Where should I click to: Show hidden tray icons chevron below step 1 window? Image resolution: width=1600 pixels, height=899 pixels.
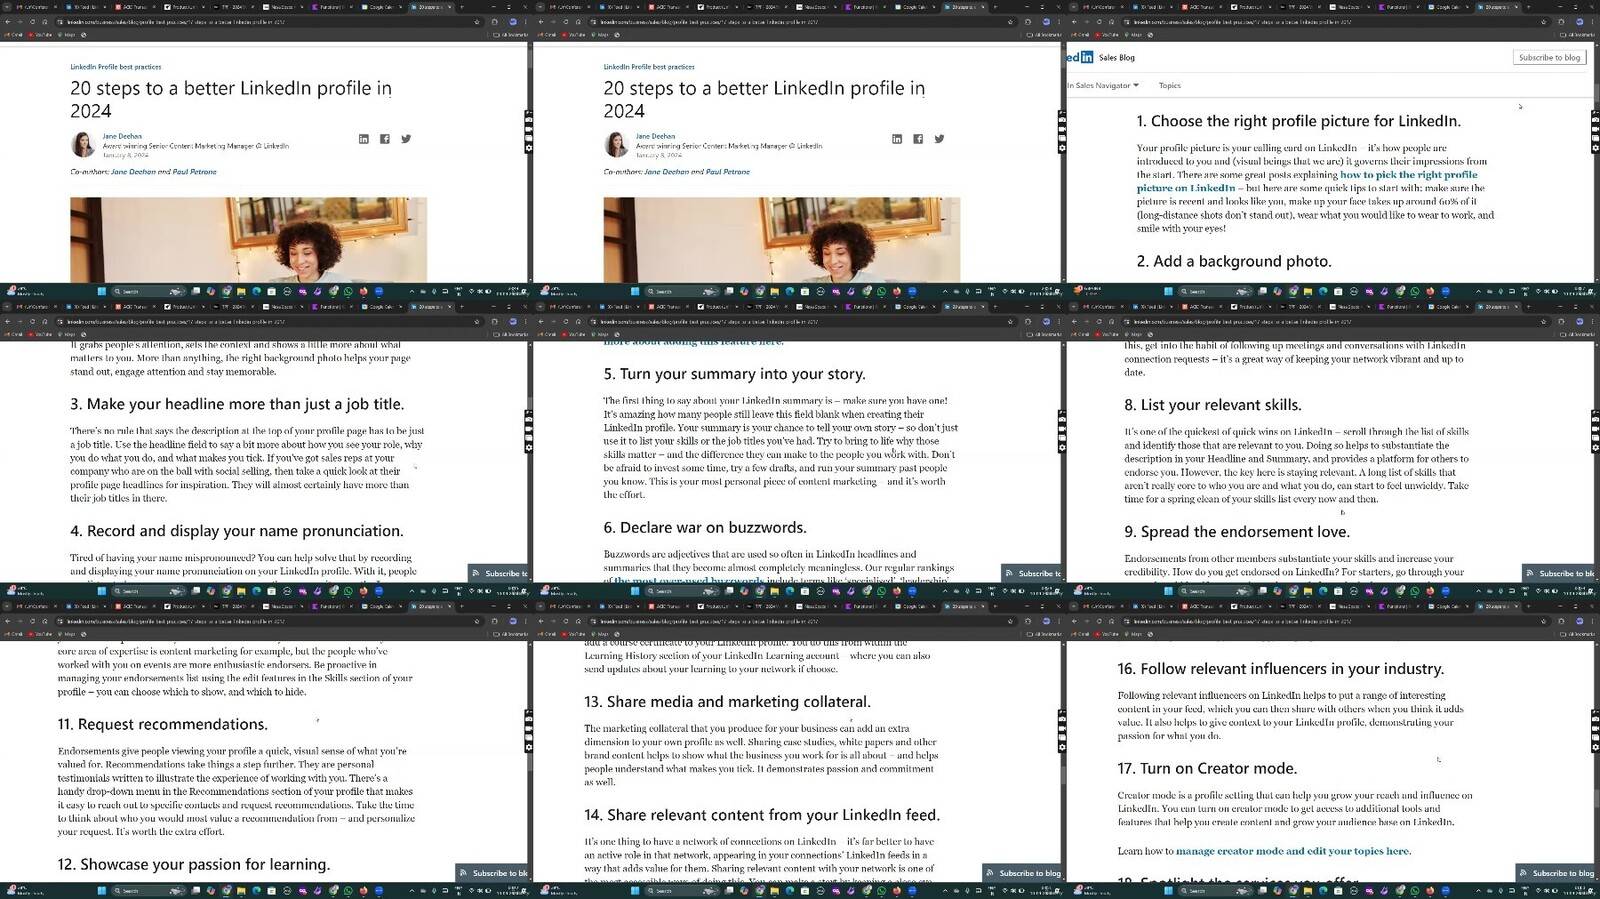(x=1478, y=292)
